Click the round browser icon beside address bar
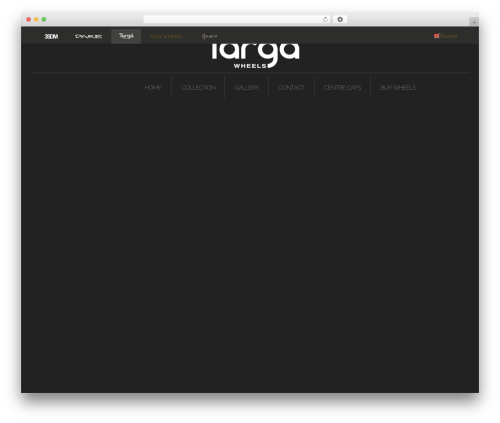 340,19
